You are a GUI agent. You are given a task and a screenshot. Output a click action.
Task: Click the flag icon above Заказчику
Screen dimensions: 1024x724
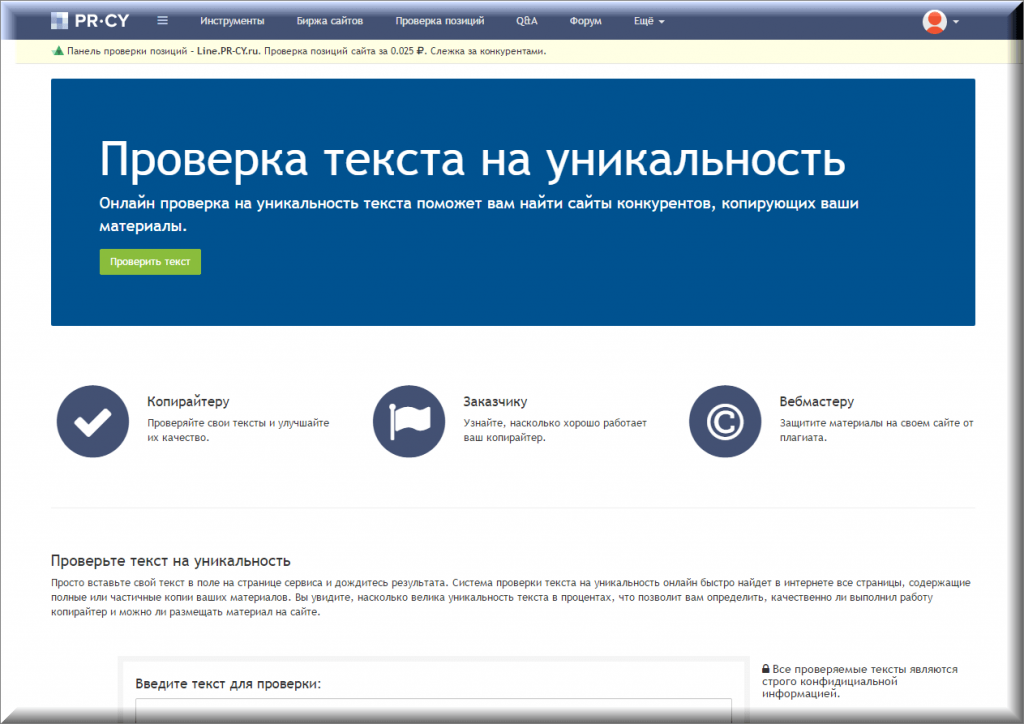click(409, 421)
